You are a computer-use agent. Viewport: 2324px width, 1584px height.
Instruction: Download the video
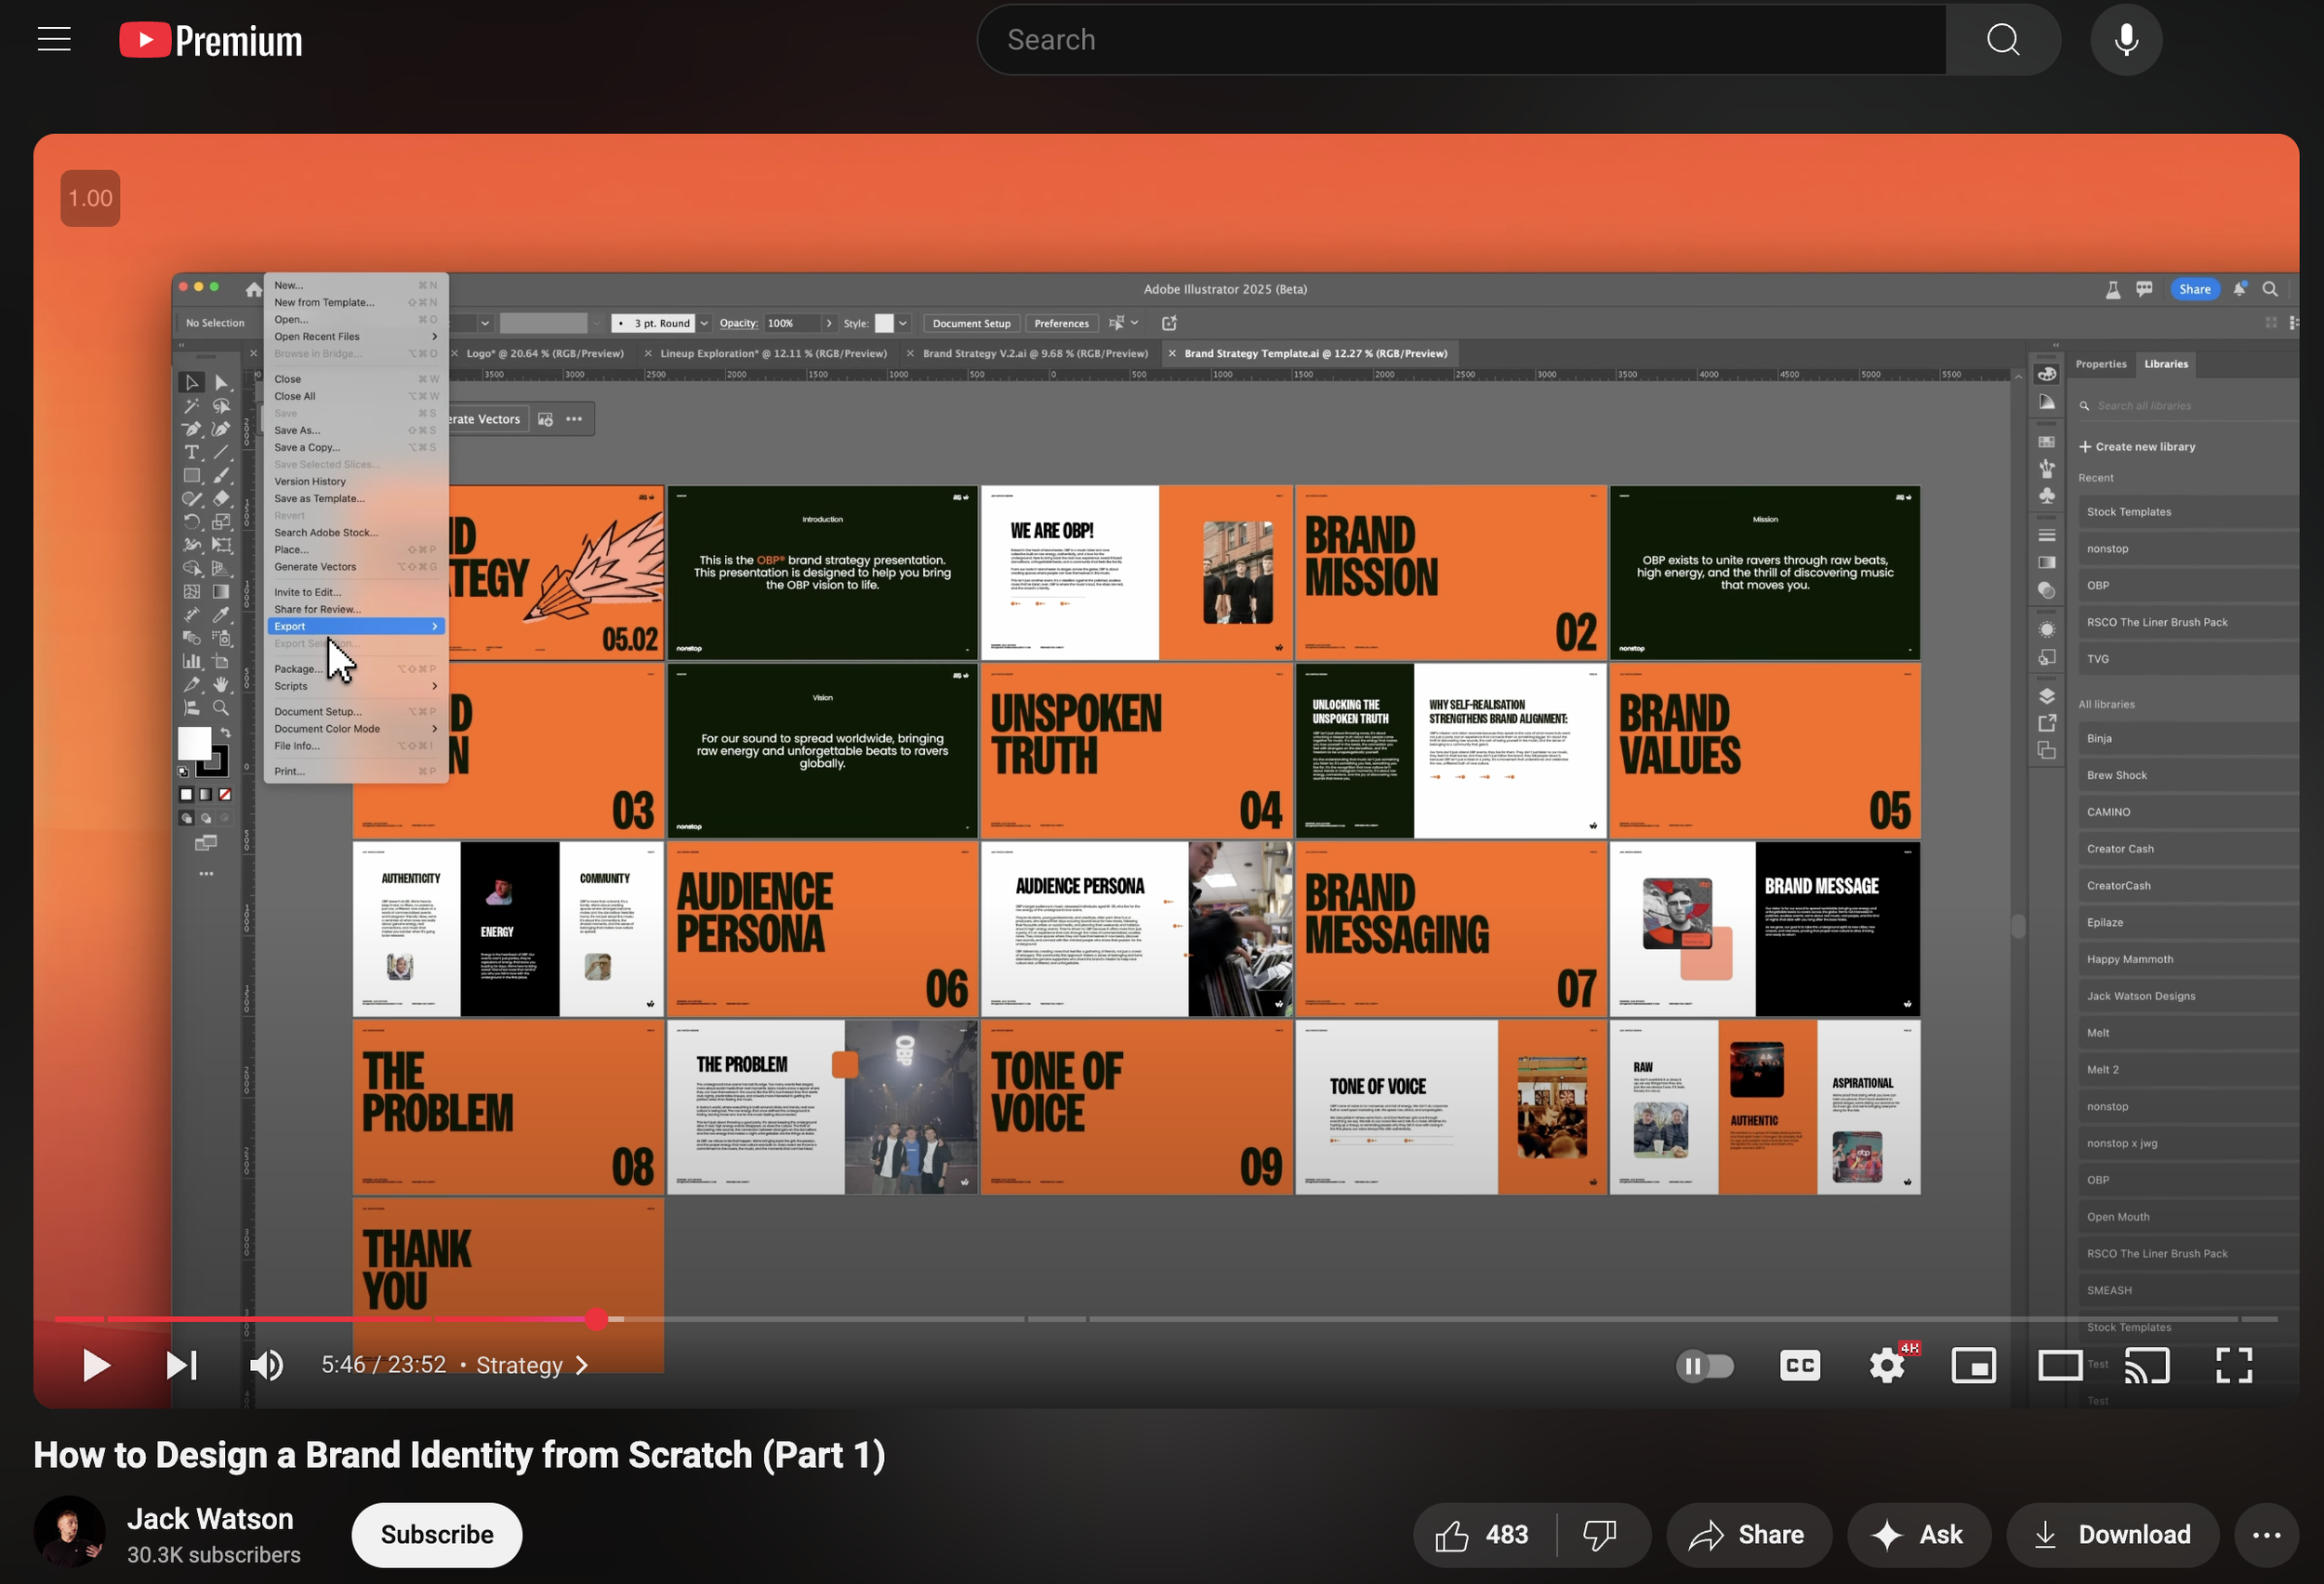[2112, 1534]
